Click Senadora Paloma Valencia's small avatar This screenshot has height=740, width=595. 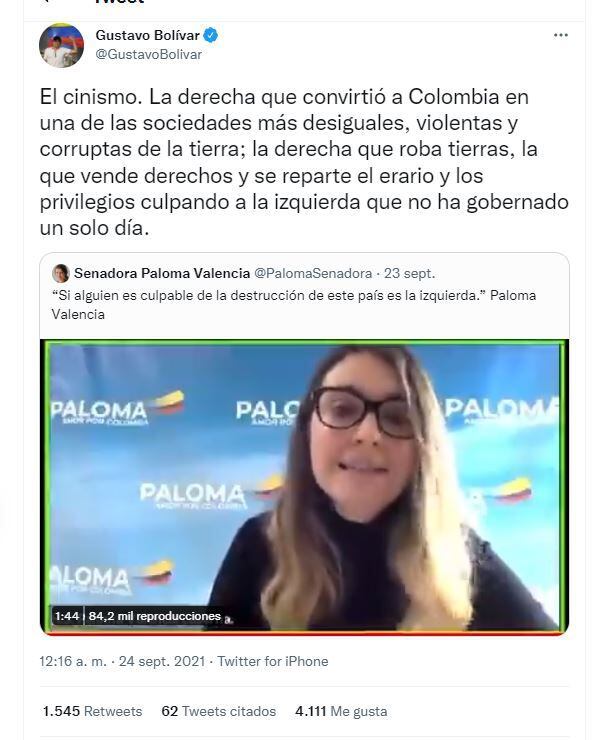point(60,273)
